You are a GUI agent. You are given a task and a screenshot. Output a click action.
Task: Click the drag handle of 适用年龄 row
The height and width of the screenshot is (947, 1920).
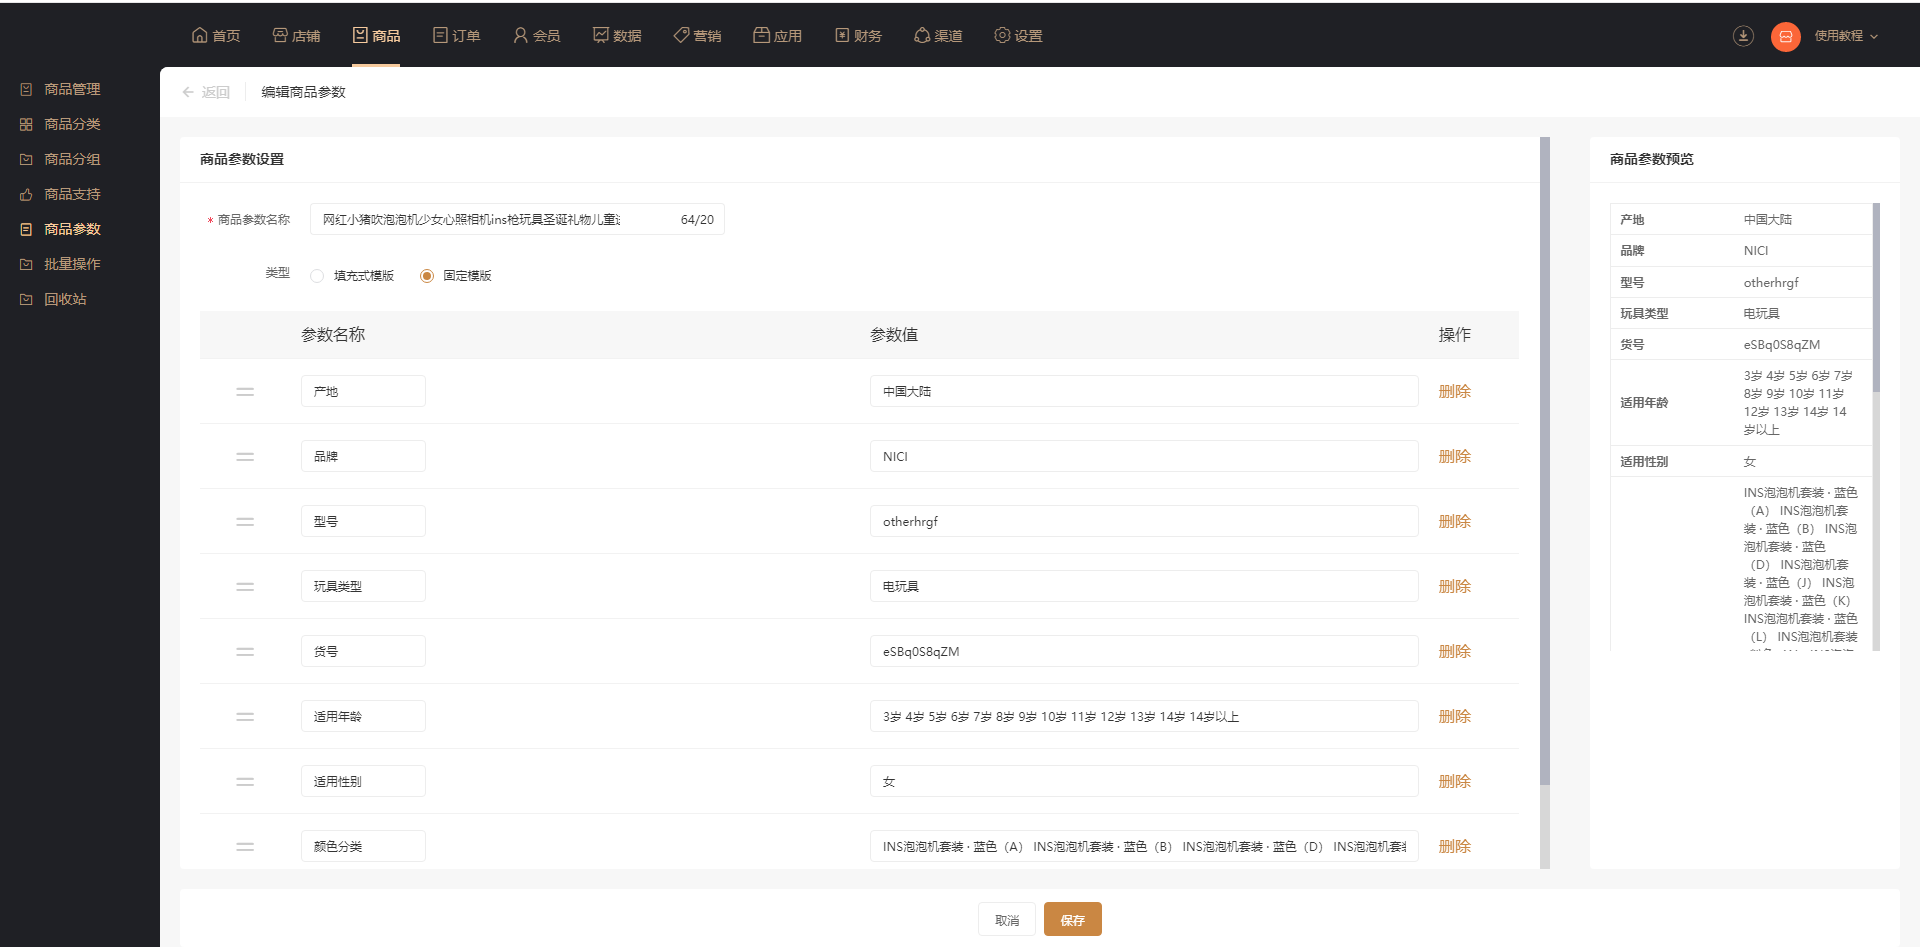click(x=245, y=717)
